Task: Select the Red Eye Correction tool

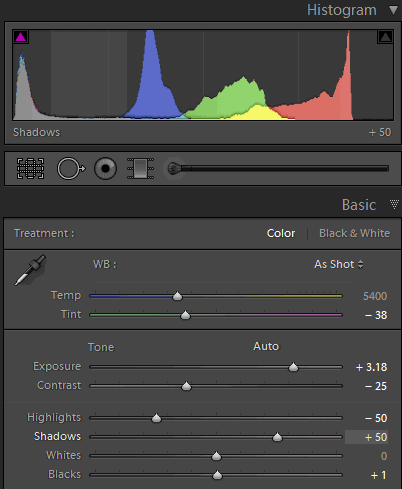Action: [105, 169]
